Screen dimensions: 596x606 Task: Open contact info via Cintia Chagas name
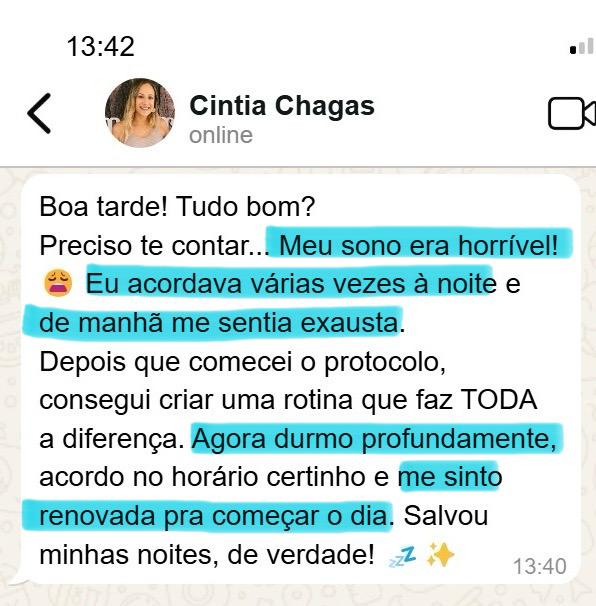point(282,106)
